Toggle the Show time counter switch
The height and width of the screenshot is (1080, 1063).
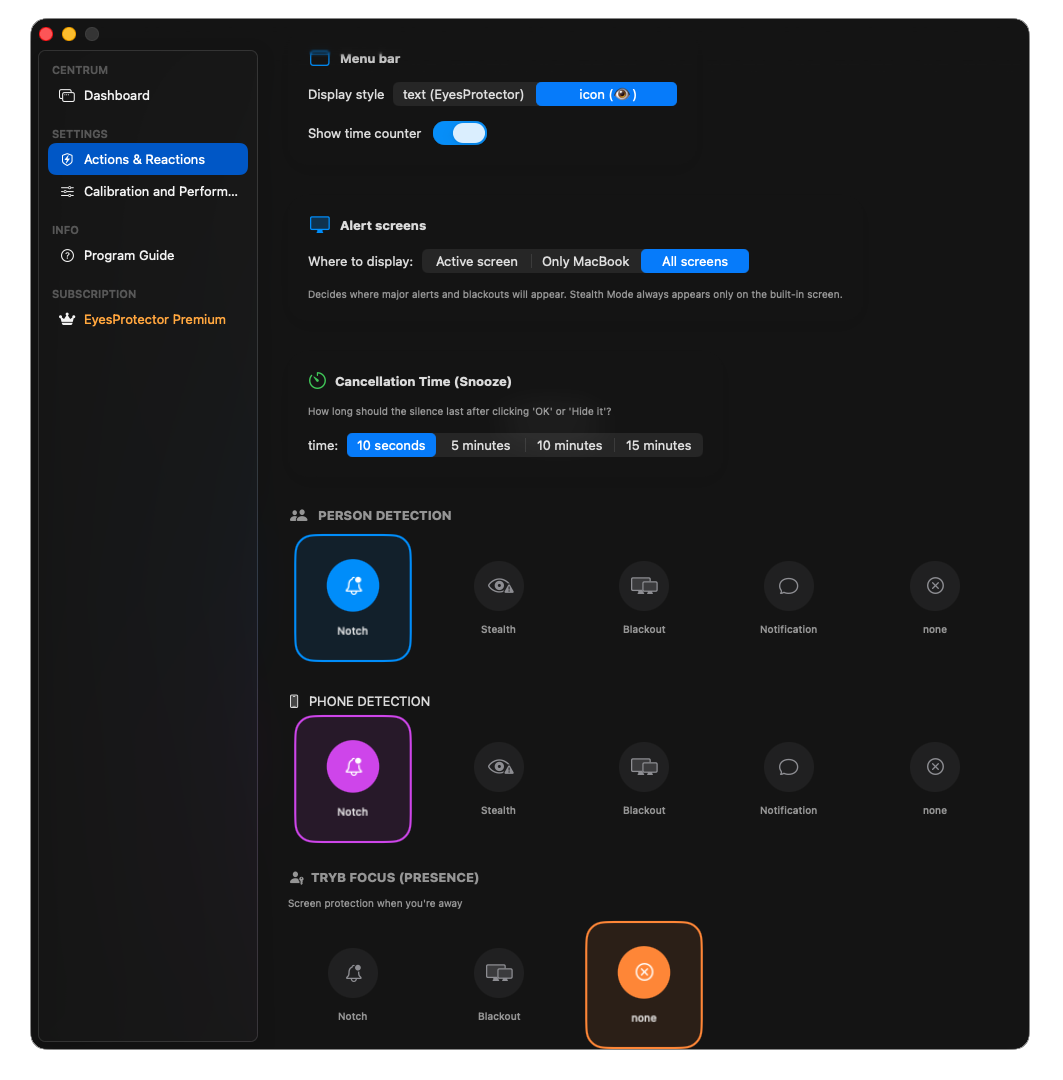[x=460, y=133]
